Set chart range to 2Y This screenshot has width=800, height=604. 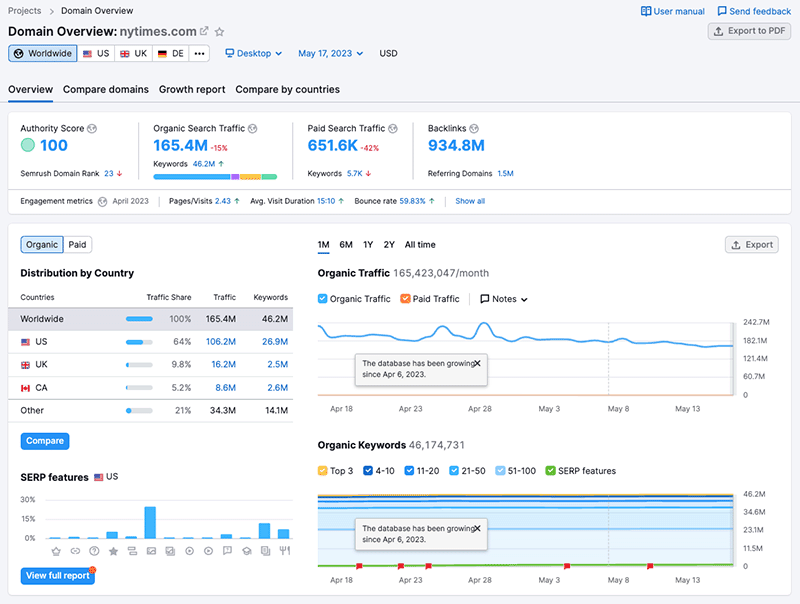coord(389,245)
